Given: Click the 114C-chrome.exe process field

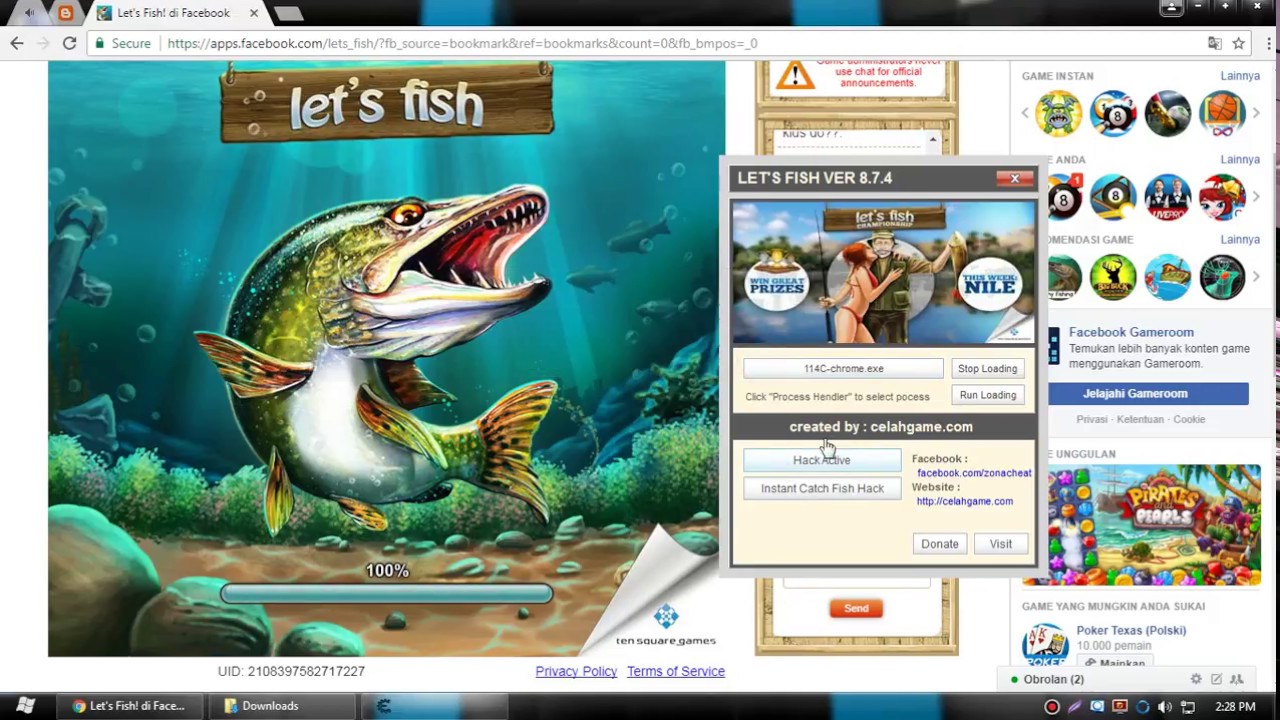Looking at the screenshot, I should tap(843, 368).
